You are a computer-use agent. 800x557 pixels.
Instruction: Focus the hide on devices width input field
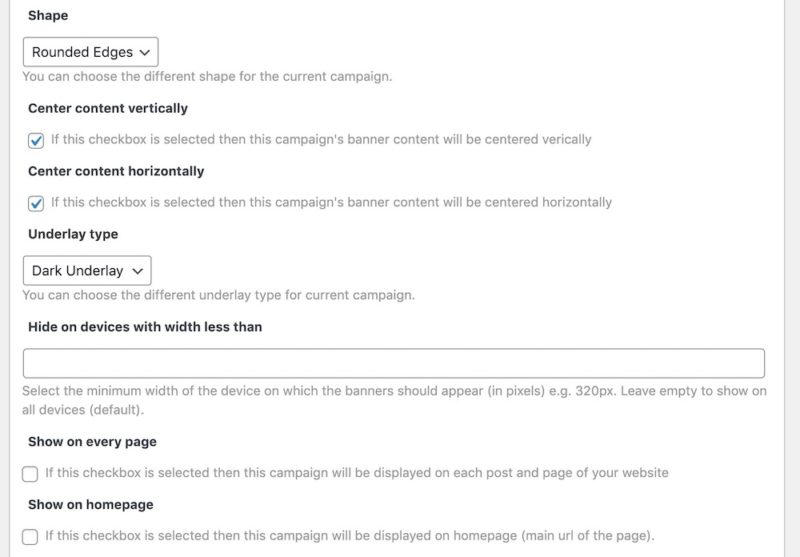pyautogui.click(x=393, y=363)
